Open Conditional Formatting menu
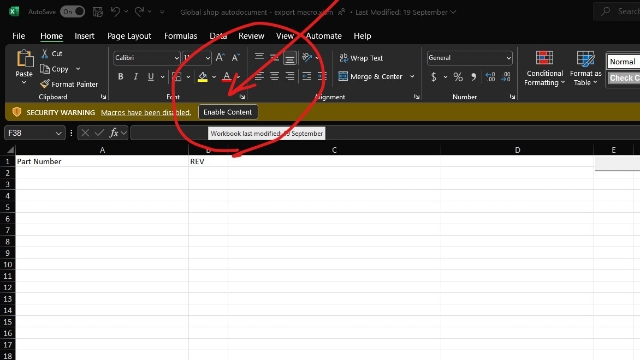The height and width of the screenshot is (360, 640). pyautogui.click(x=544, y=68)
